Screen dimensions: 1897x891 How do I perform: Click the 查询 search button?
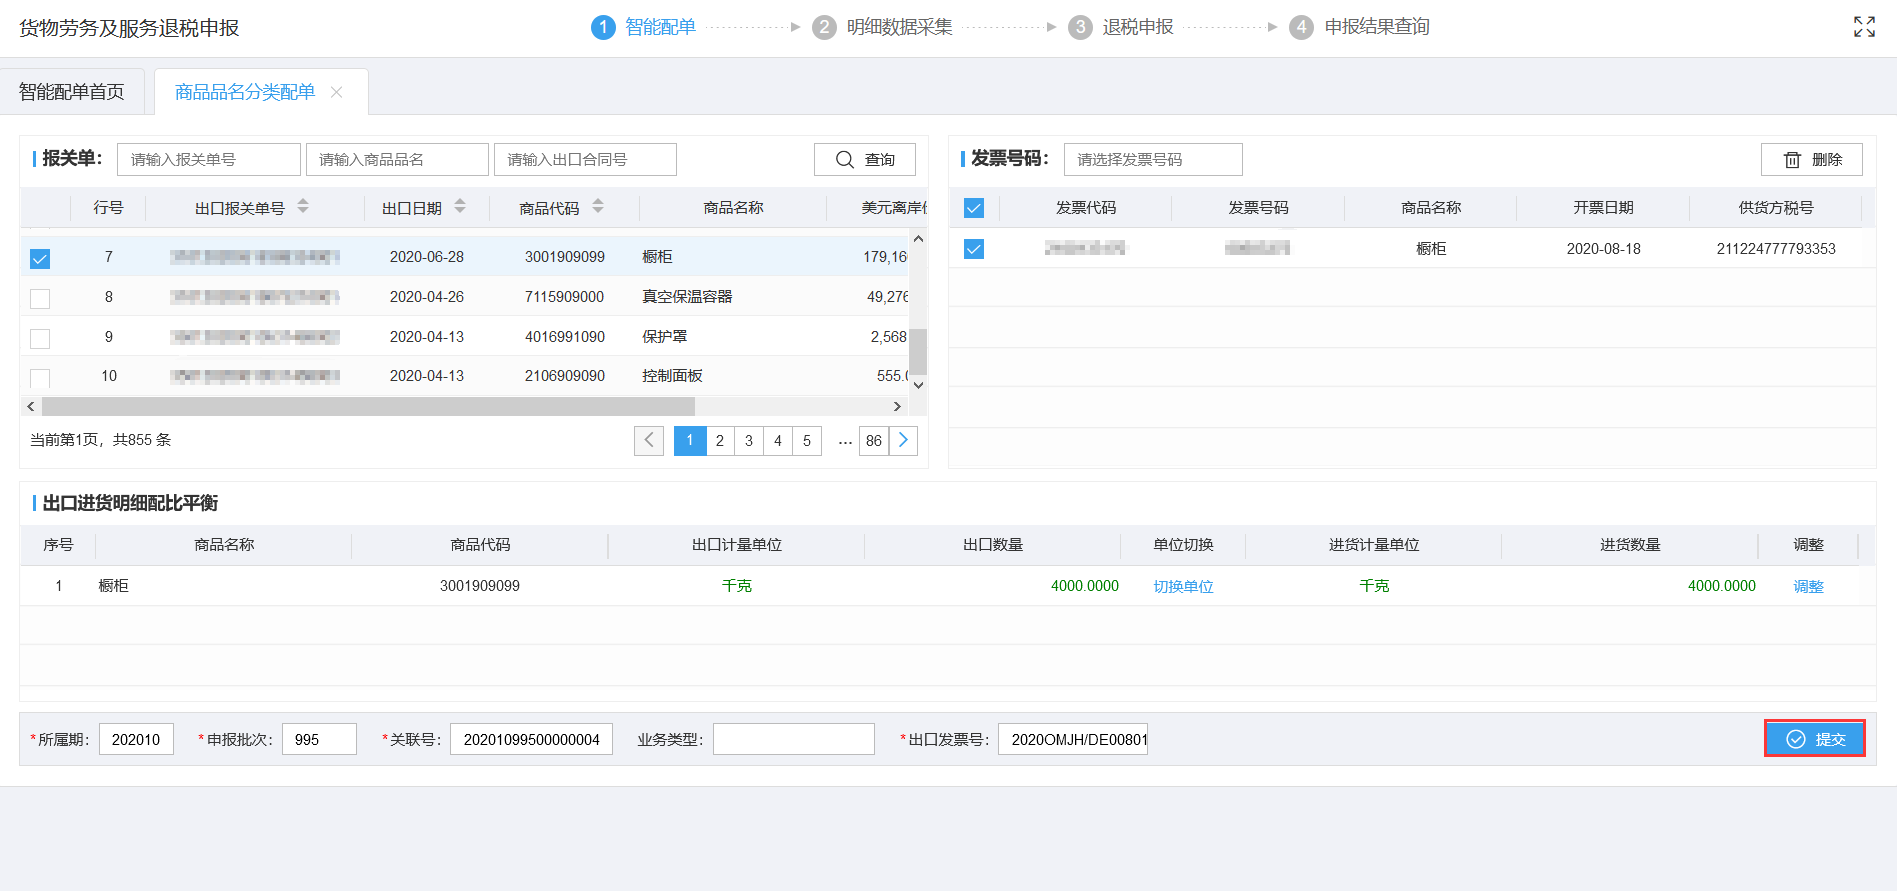click(x=865, y=160)
